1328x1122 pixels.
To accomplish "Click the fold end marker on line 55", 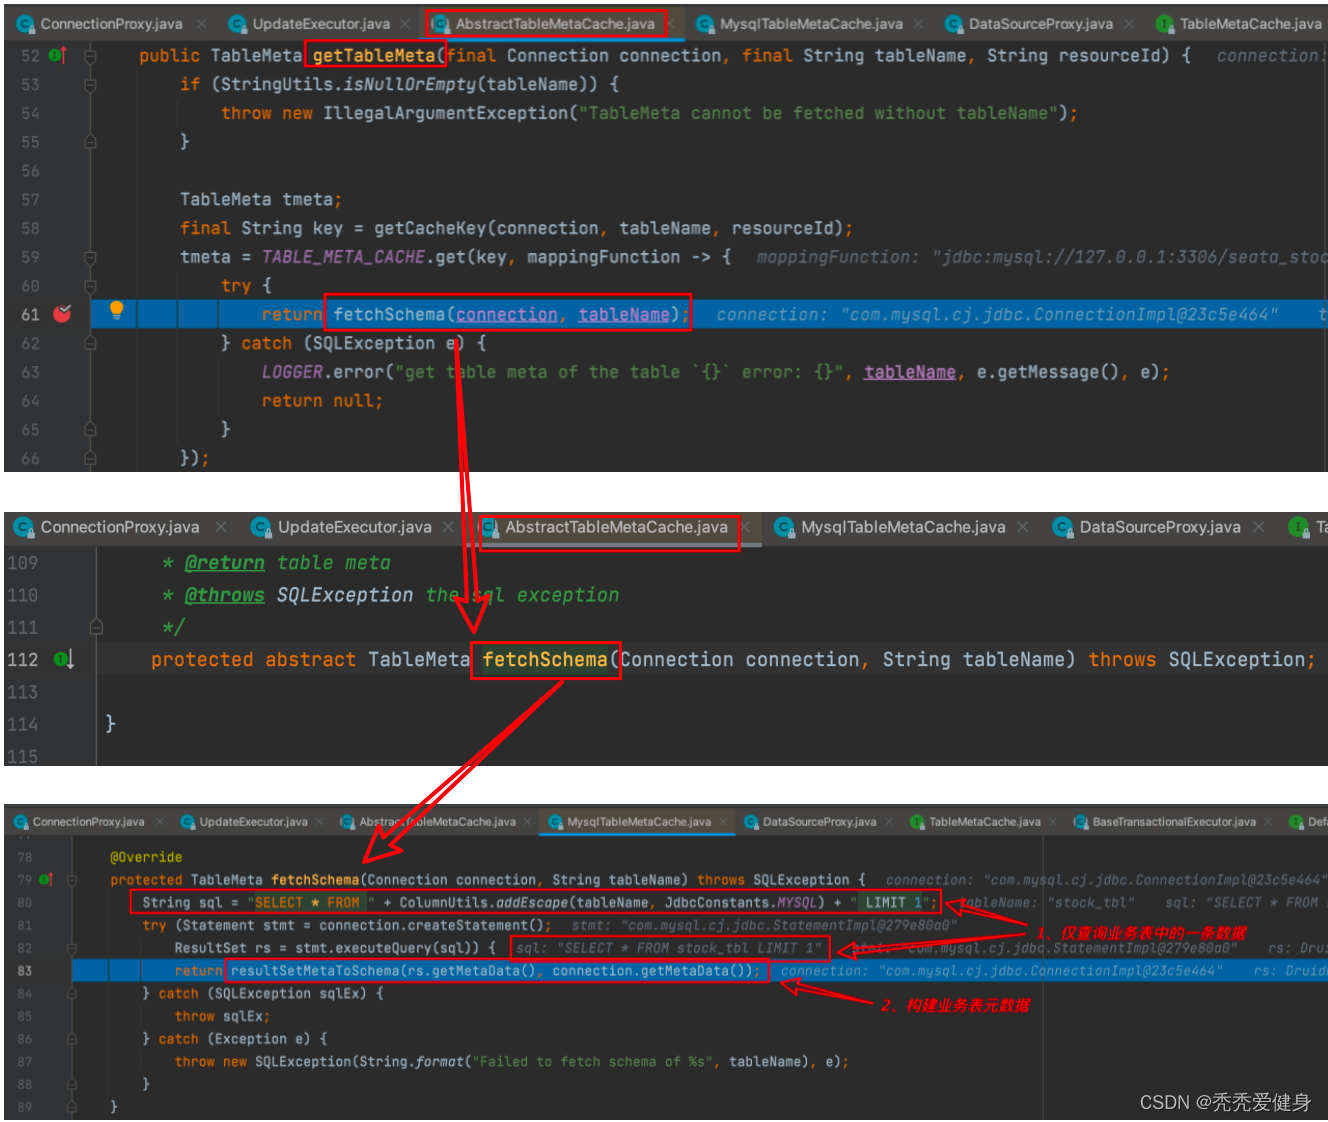I will click(90, 142).
